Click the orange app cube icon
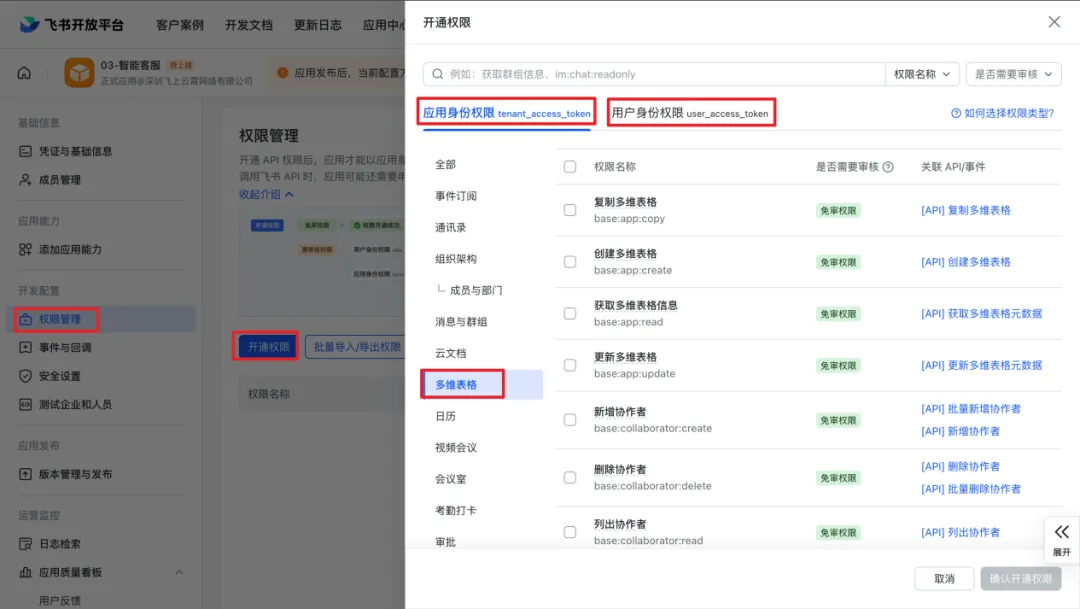This screenshot has height=609, width=1080. pyautogui.click(x=79, y=72)
